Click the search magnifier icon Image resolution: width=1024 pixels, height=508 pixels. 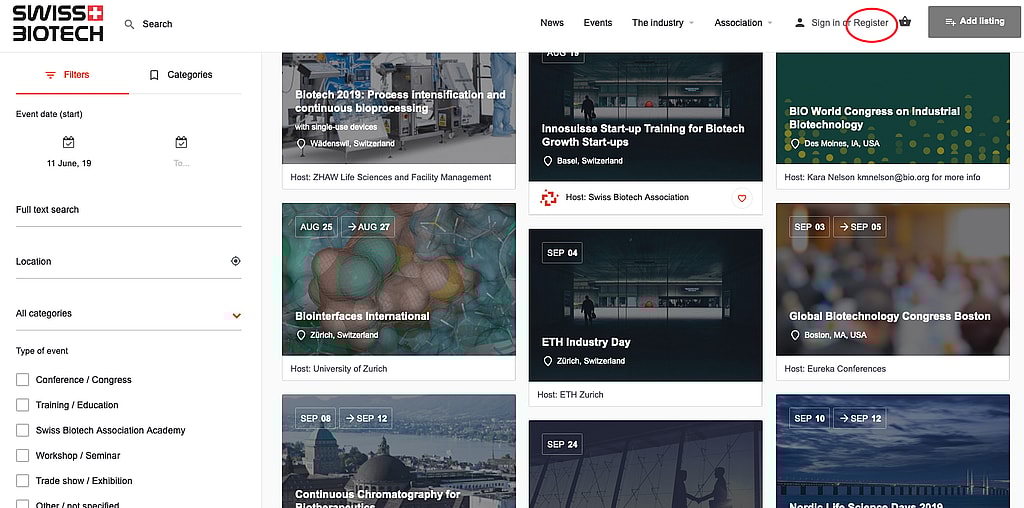pyautogui.click(x=129, y=24)
